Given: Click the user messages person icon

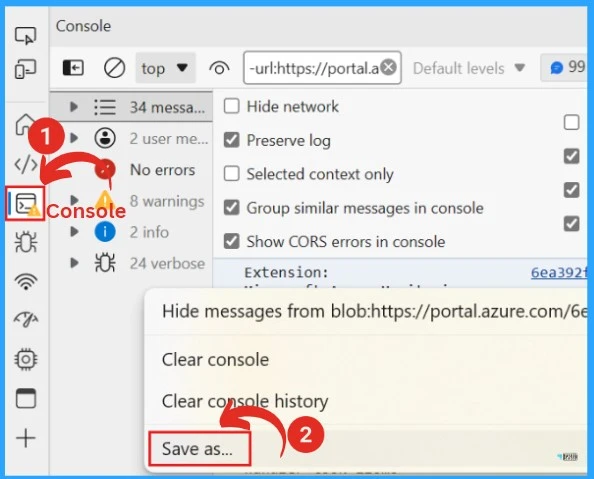Looking at the screenshot, I should (105, 138).
